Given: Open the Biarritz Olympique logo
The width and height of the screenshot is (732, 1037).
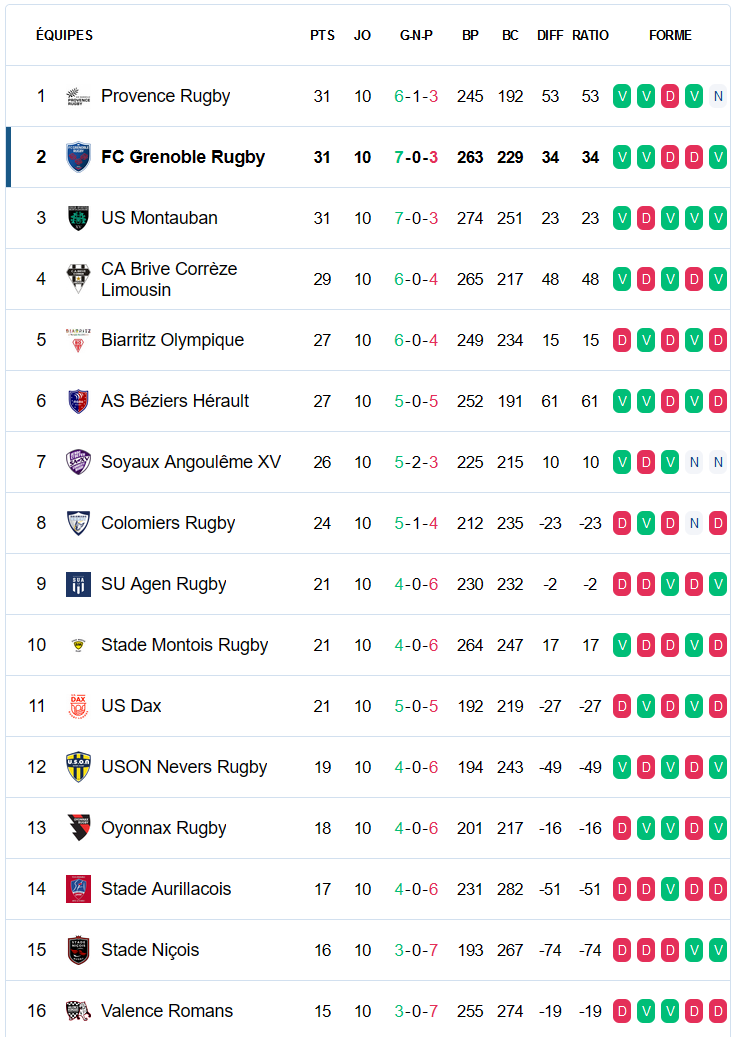Looking at the screenshot, I should coord(78,340).
